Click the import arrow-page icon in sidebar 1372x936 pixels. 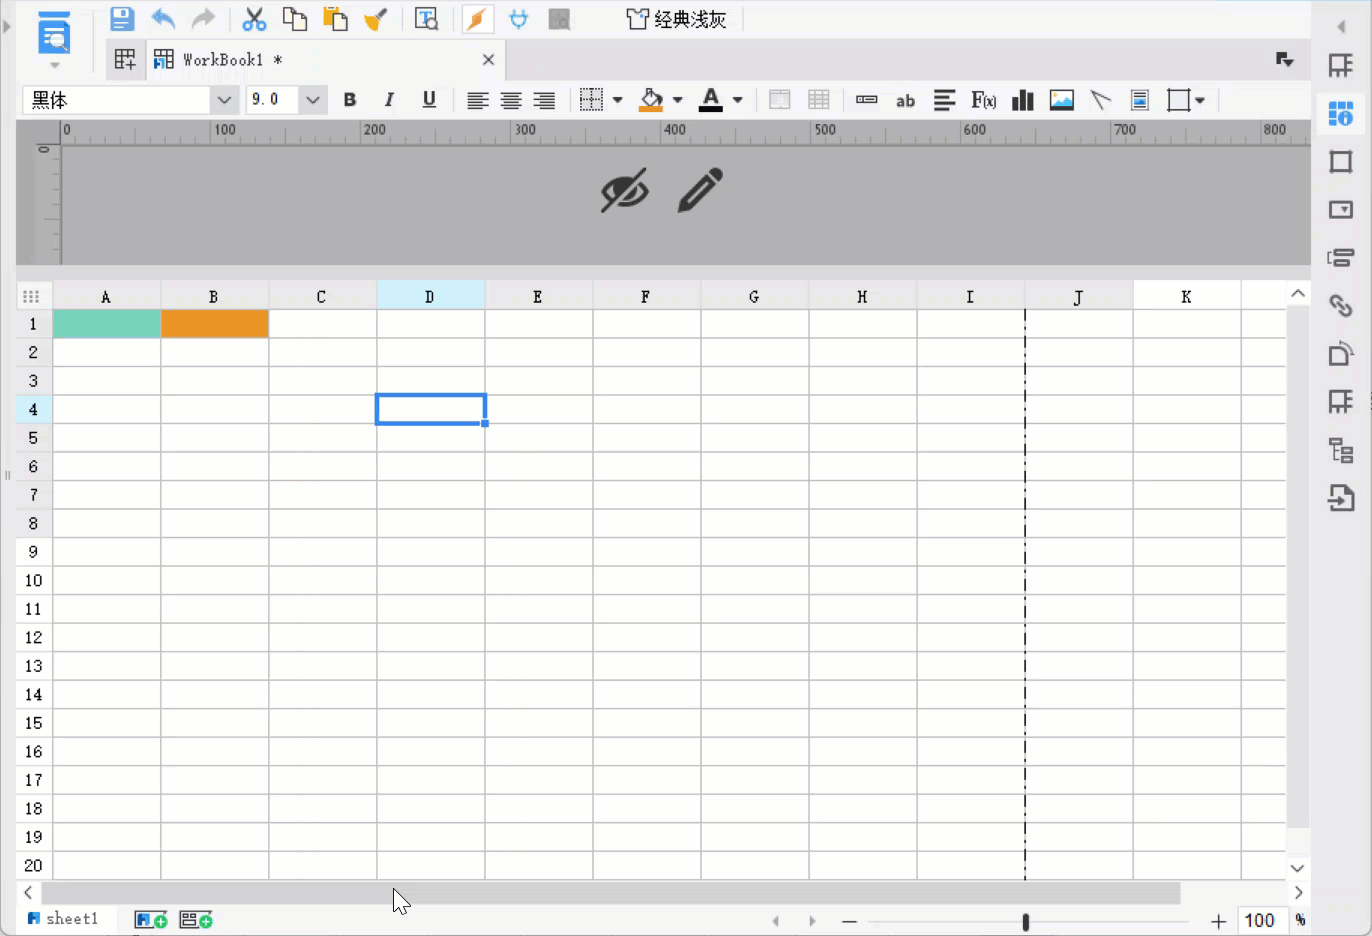[x=1341, y=497]
